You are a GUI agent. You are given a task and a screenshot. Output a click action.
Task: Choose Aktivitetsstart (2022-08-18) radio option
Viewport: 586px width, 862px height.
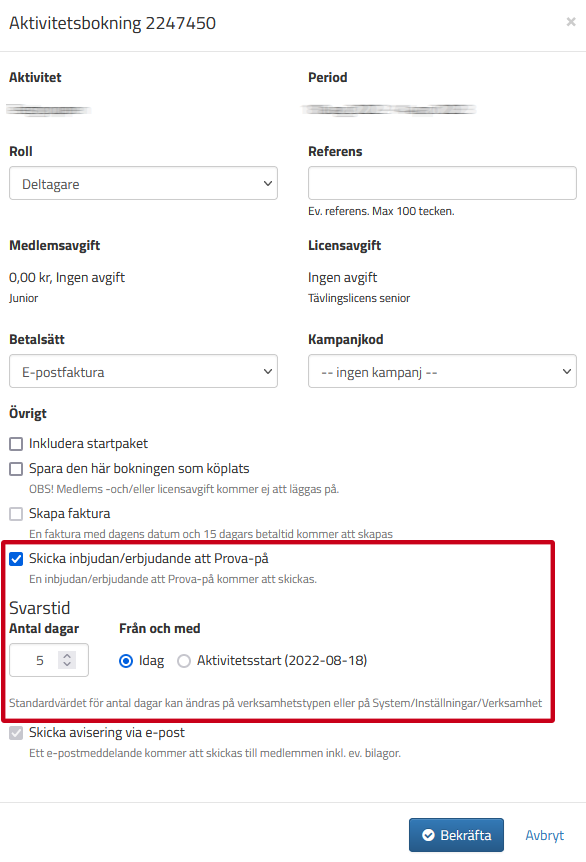pos(184,661)
